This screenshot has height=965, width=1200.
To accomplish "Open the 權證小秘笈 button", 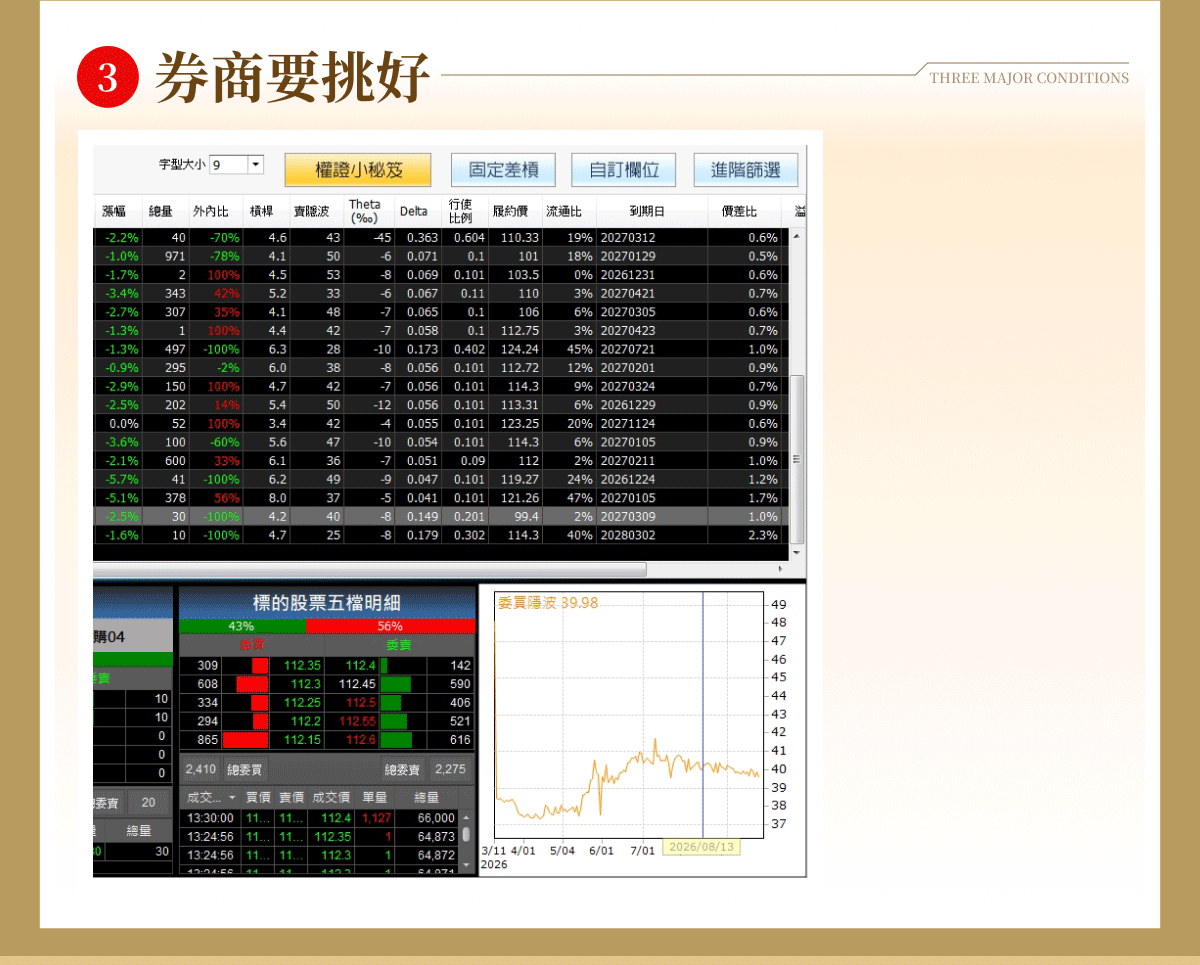I will tap(358, 169).
